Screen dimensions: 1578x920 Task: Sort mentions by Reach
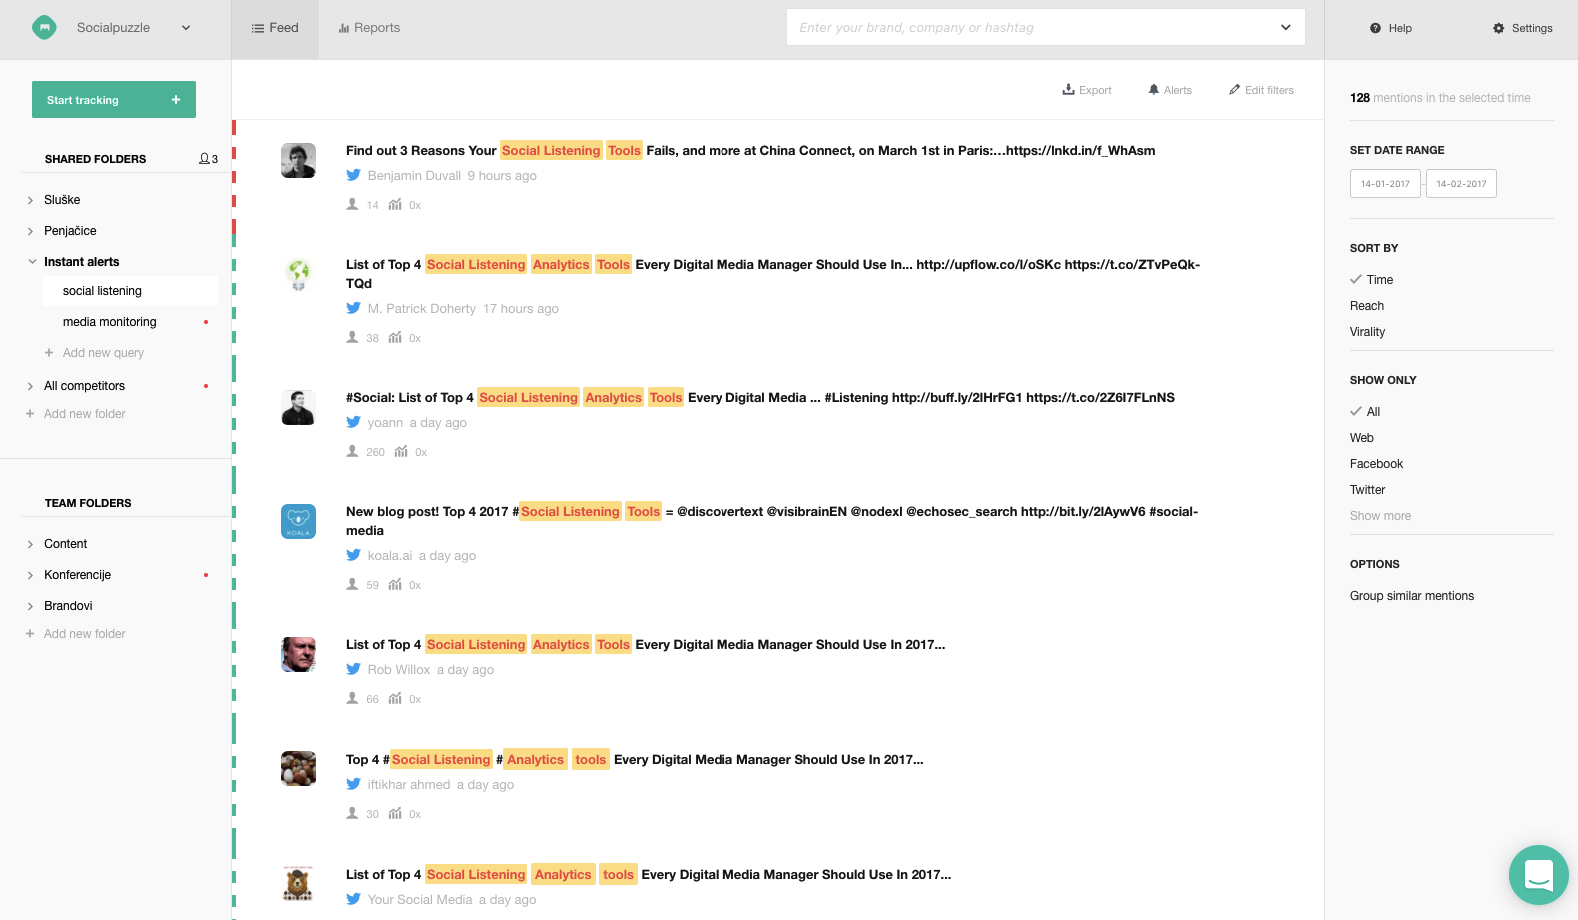pos(1366,306)
